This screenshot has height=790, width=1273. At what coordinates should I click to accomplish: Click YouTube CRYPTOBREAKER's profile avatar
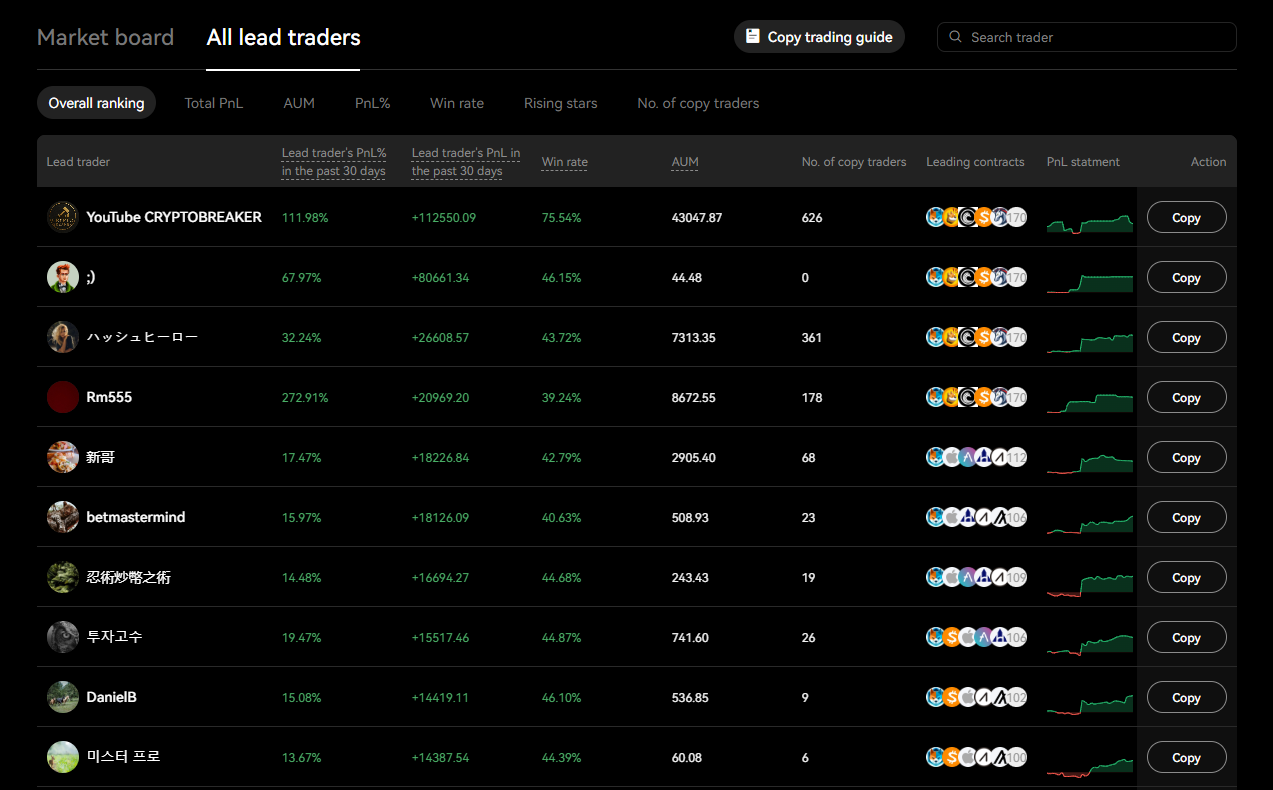(62, 217)
